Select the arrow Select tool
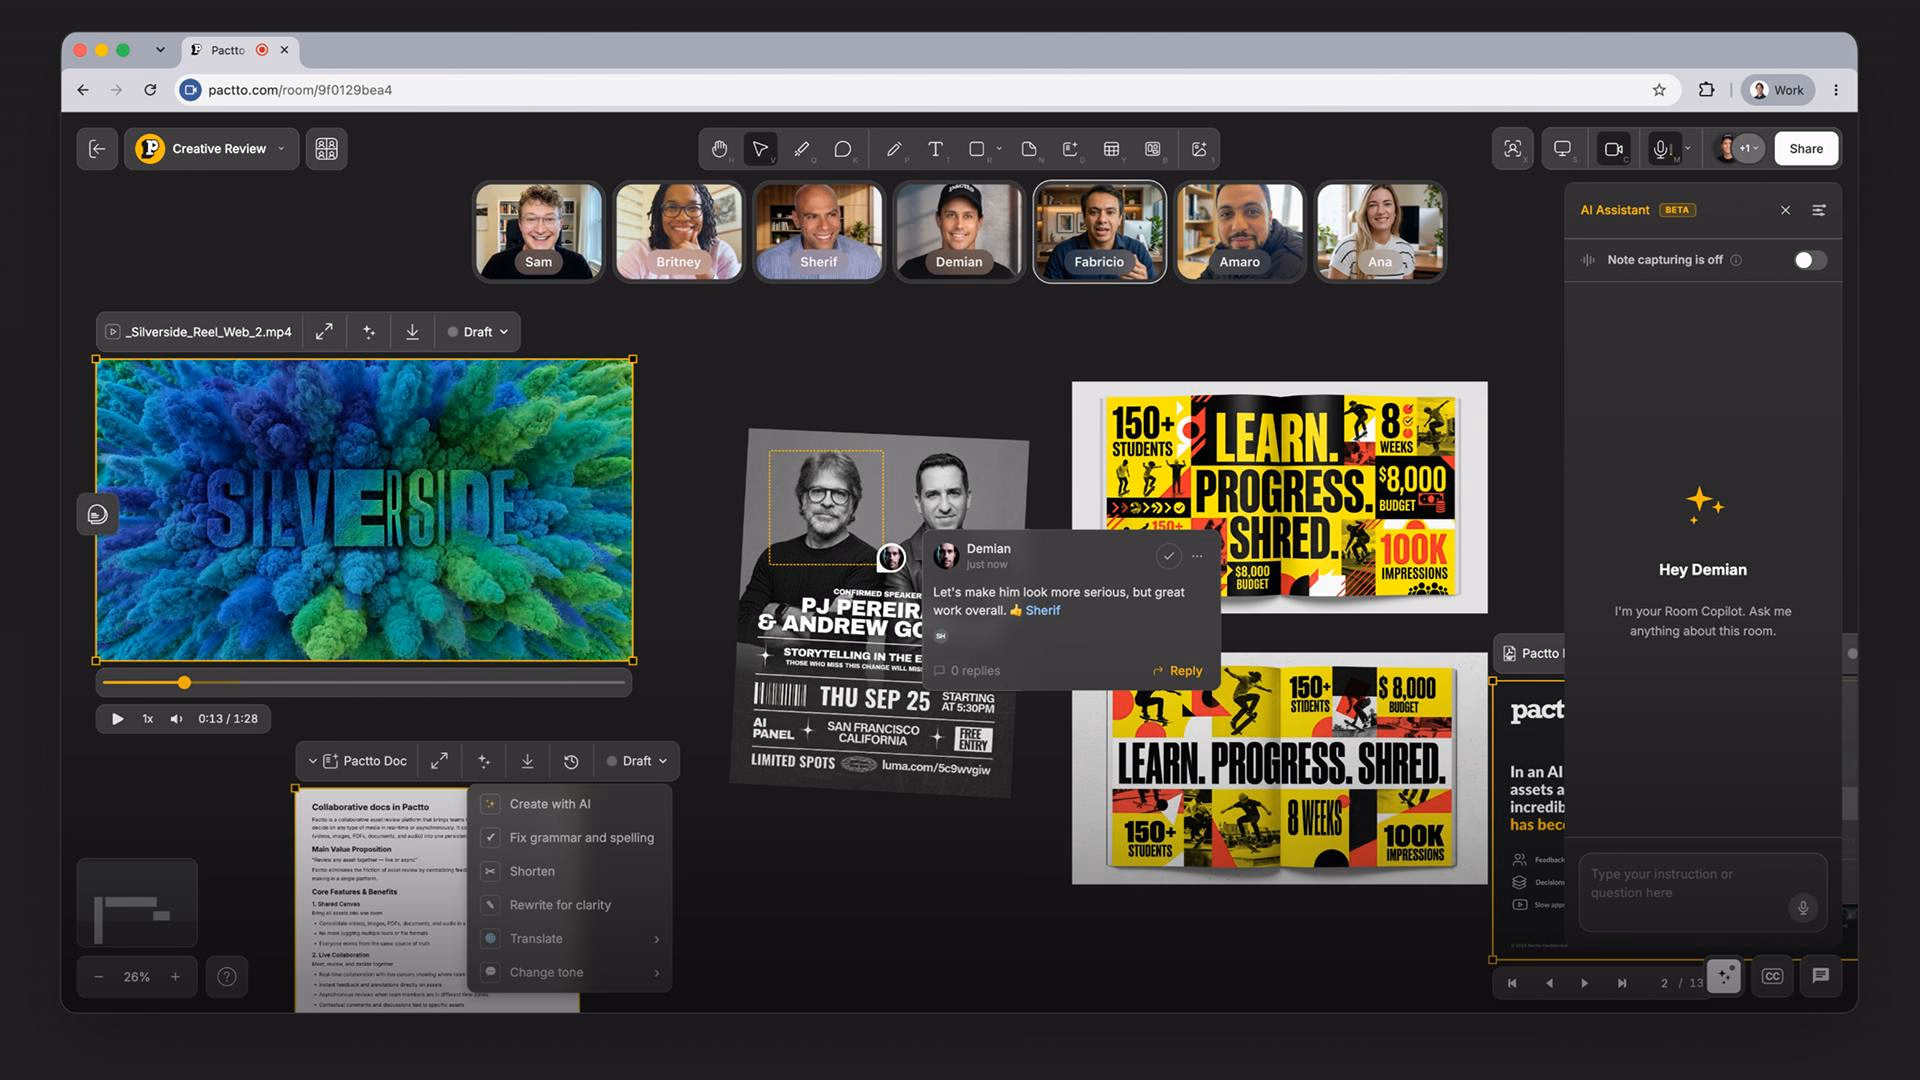 pos(760,149)
